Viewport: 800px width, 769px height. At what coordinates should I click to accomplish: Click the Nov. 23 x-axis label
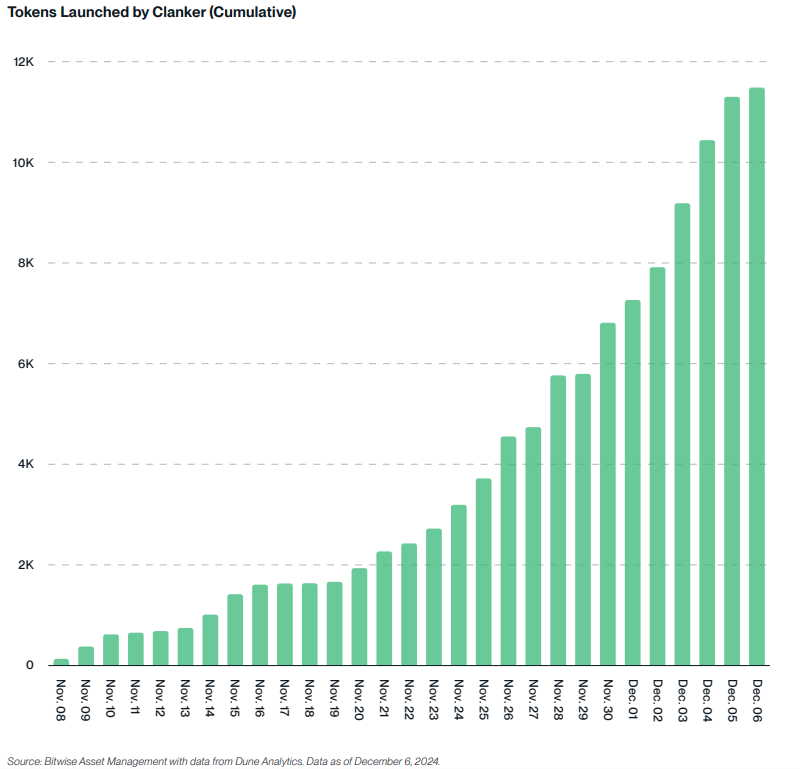(434, 700)
